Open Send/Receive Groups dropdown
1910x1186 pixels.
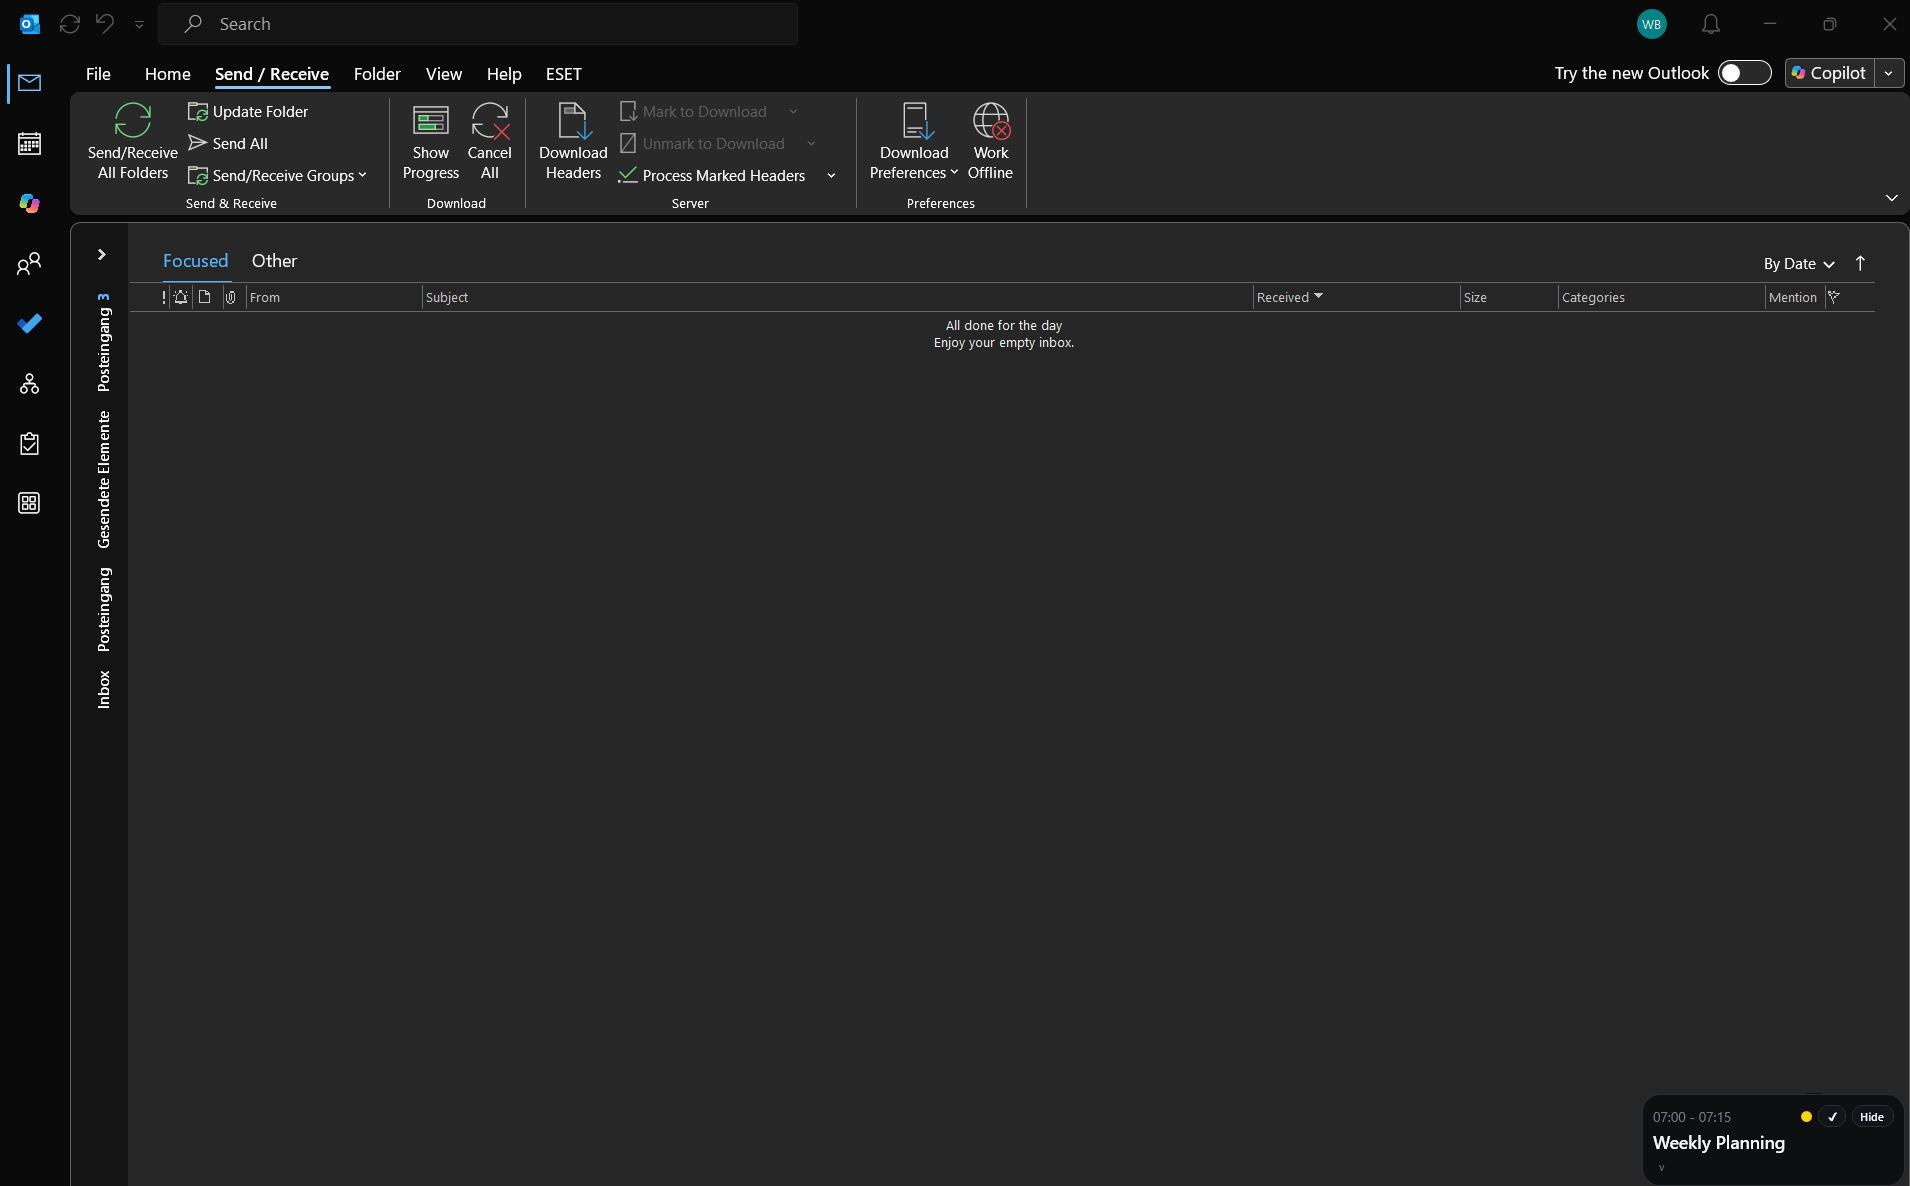[x=277, y=176]
